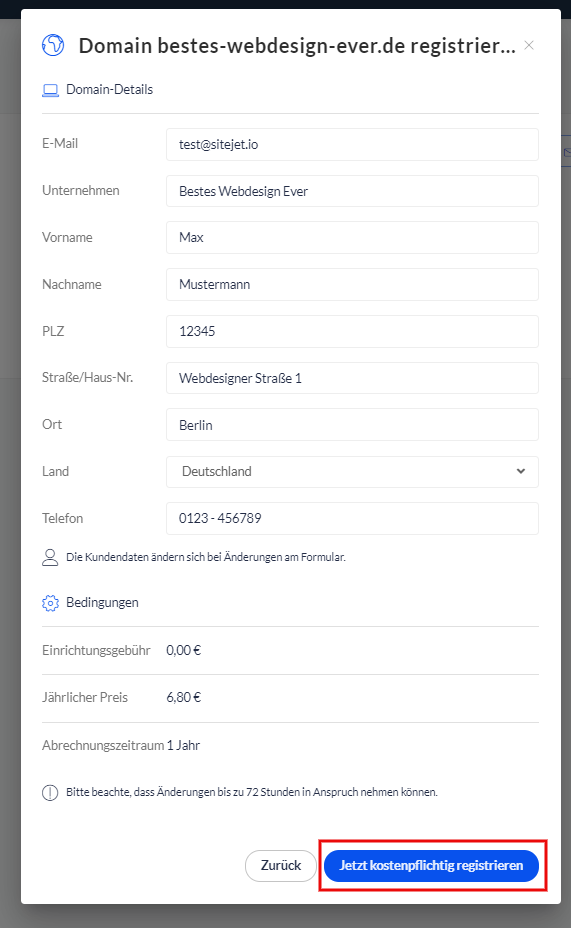The height and width of the screenshot is (928, 571).
Task: Click the Domain-Details section heading
Action: point(109,89)
